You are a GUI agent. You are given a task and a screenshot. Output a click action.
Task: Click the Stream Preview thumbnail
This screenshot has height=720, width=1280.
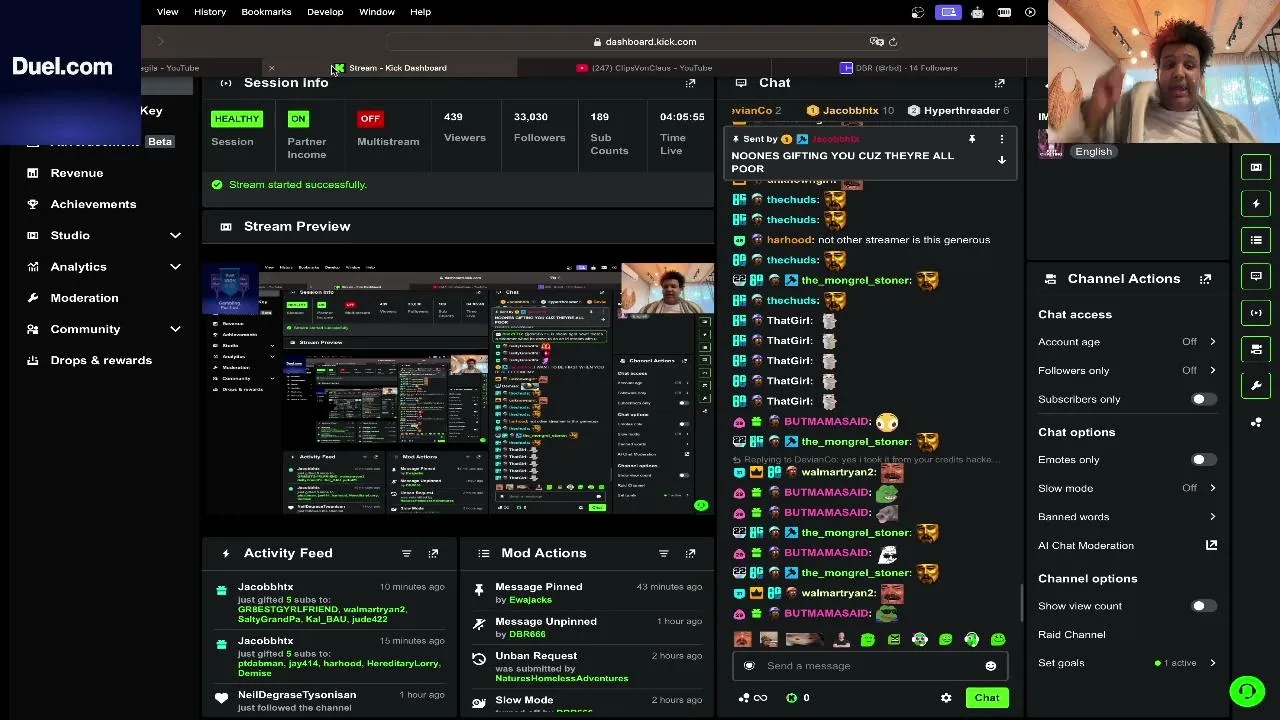(458, 388)
